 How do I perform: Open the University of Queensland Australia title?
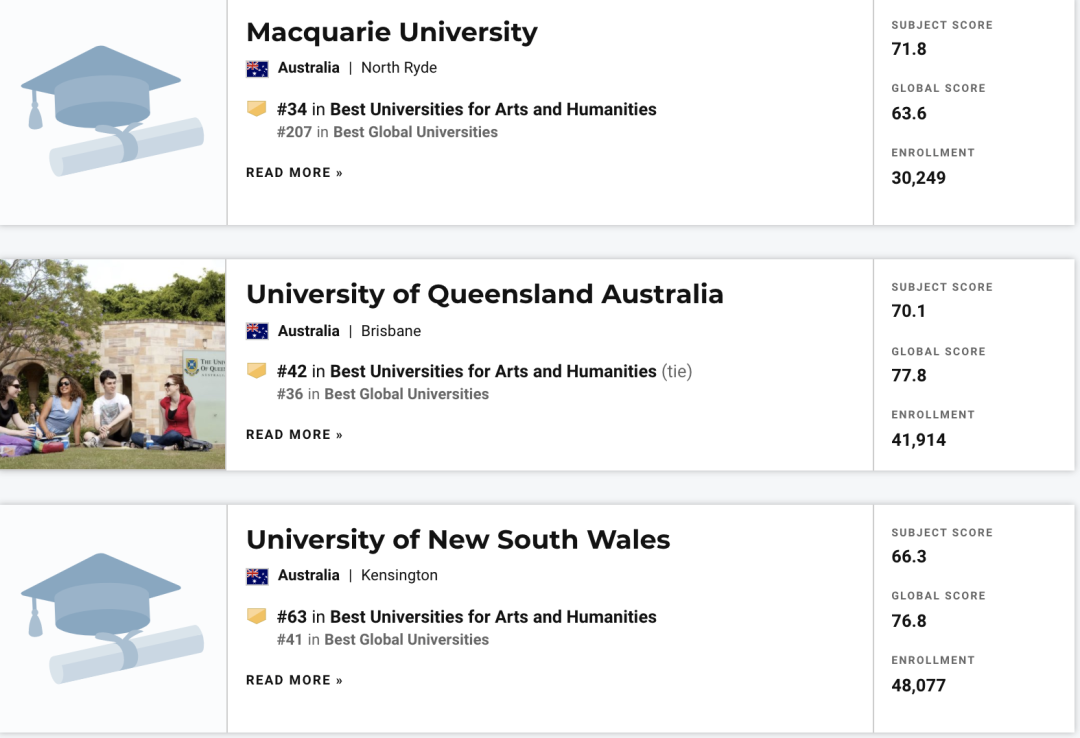pyautogui.click(x=485, y=294)
